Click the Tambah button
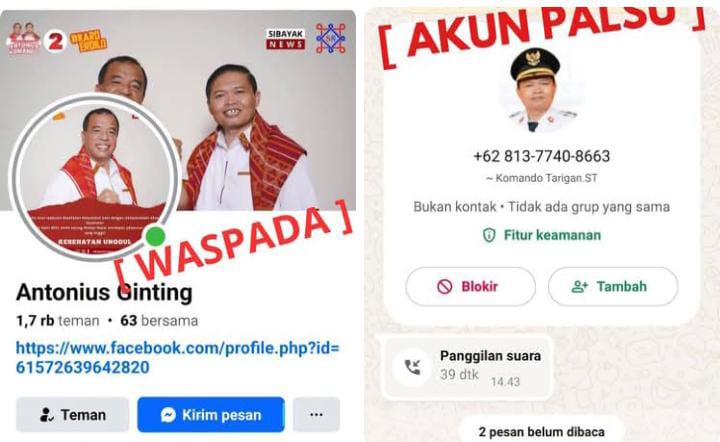Image resolution: width=720 pixels, height=442 pixels. (x=613, y=286)
